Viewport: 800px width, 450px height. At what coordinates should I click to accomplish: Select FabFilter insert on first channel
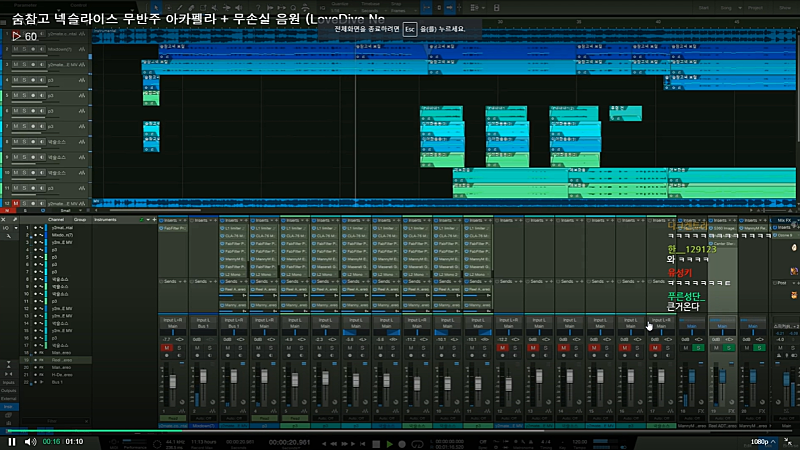click(x=172, y=229)
